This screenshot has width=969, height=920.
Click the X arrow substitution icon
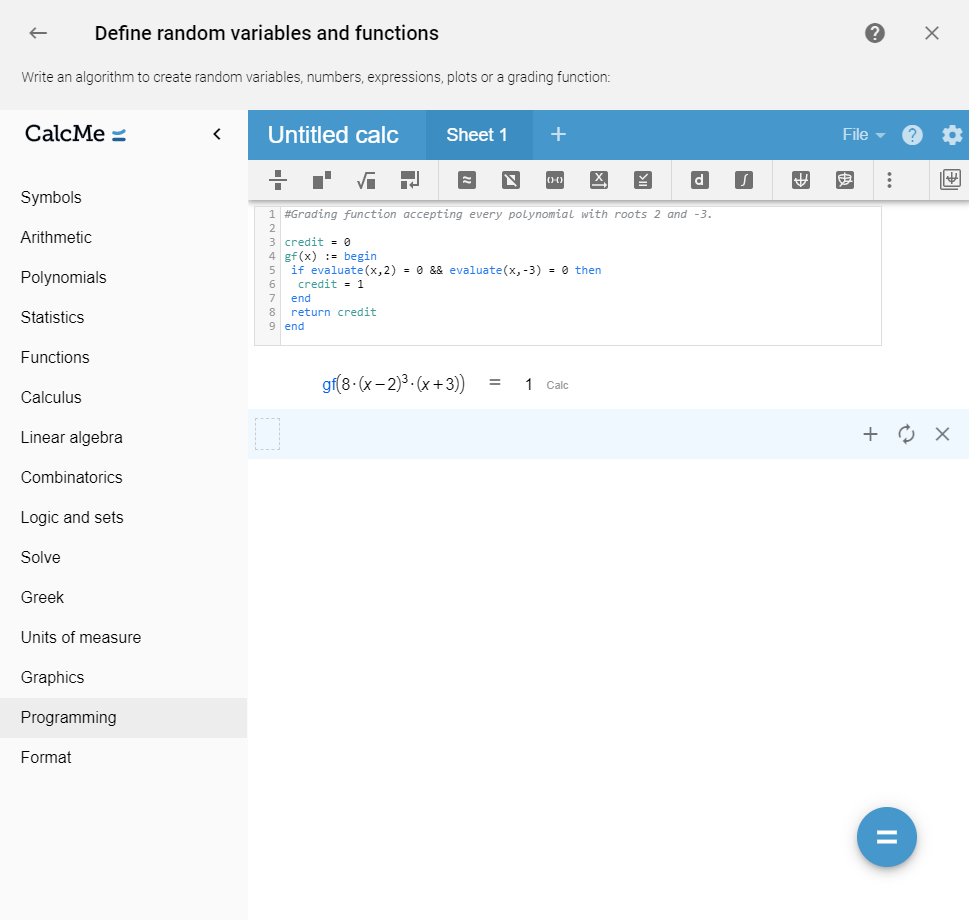point(599,180)
